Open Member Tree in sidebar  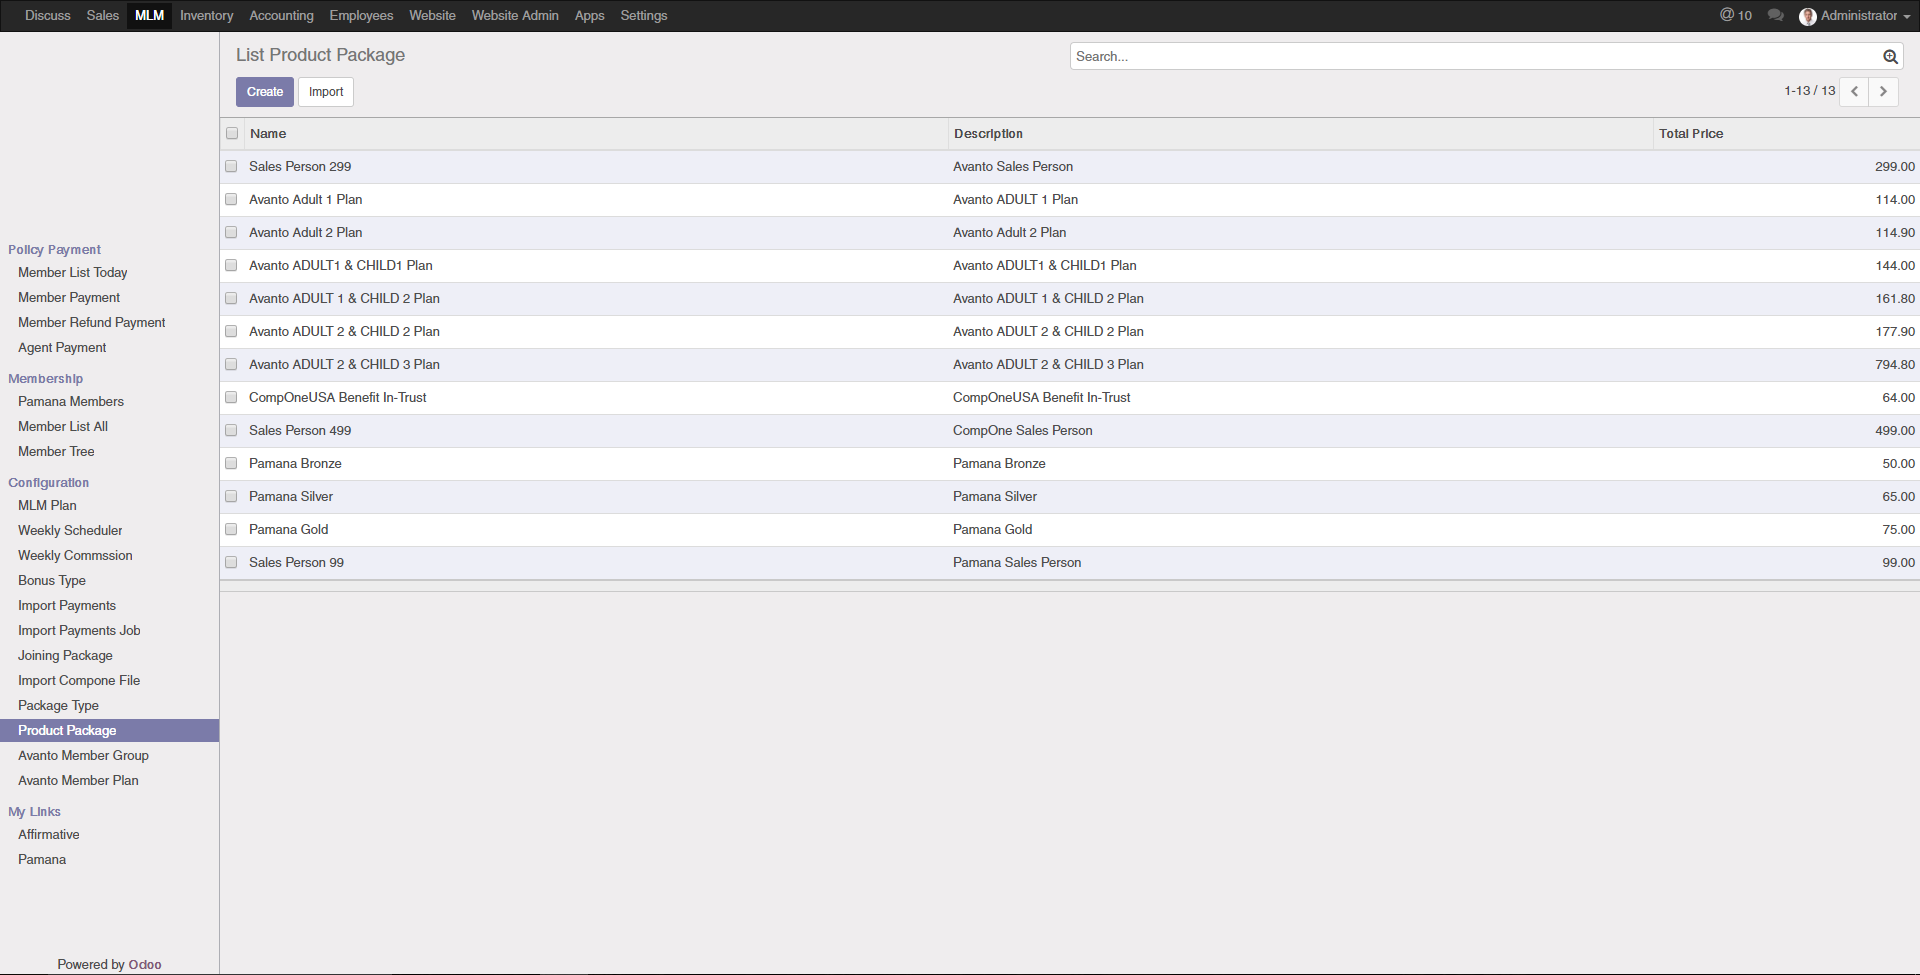pos(56,451)
